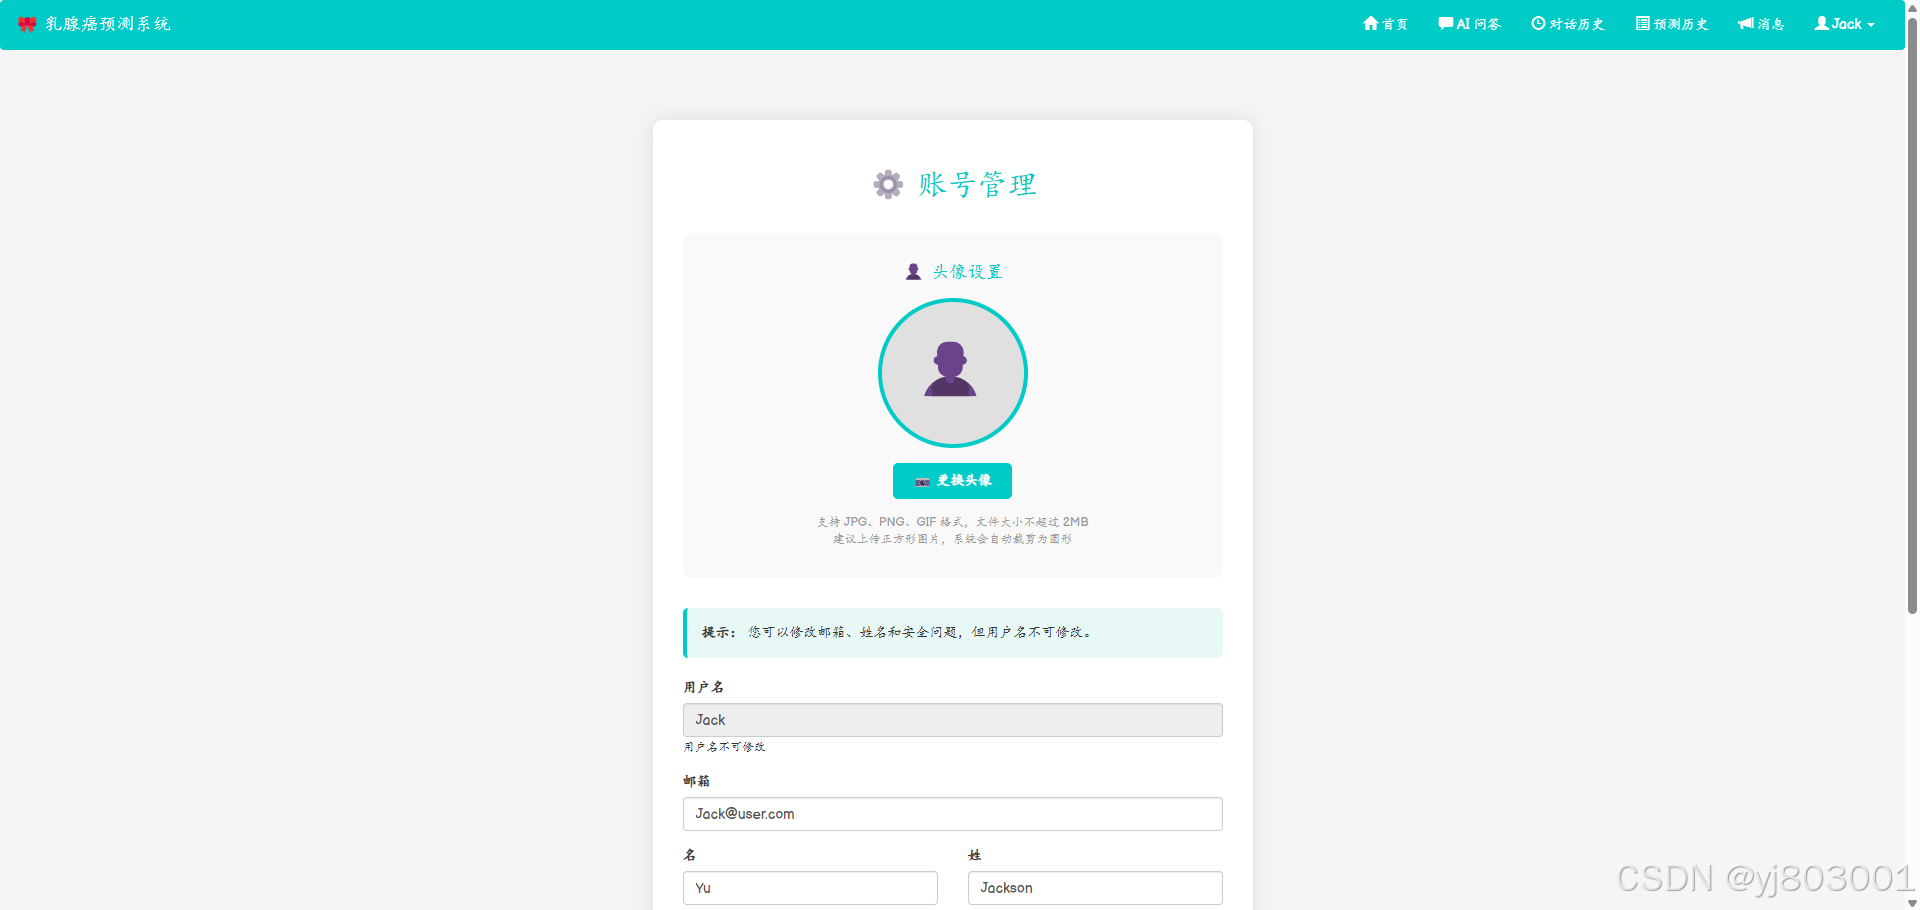This screenshot has height=910, width=1920.
Task: Open 对话历史 menu item
Action: pos(1567,24)
